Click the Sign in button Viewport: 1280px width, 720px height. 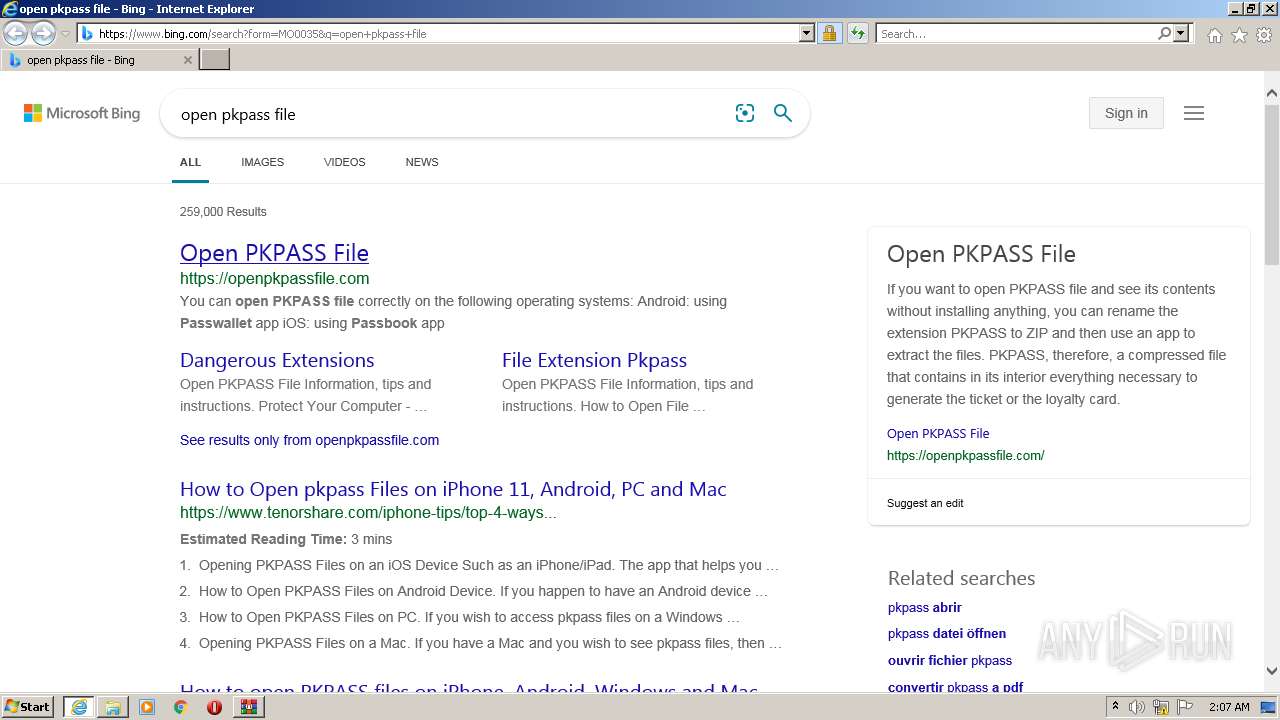pyautogui.click(x=1126, y=113)
